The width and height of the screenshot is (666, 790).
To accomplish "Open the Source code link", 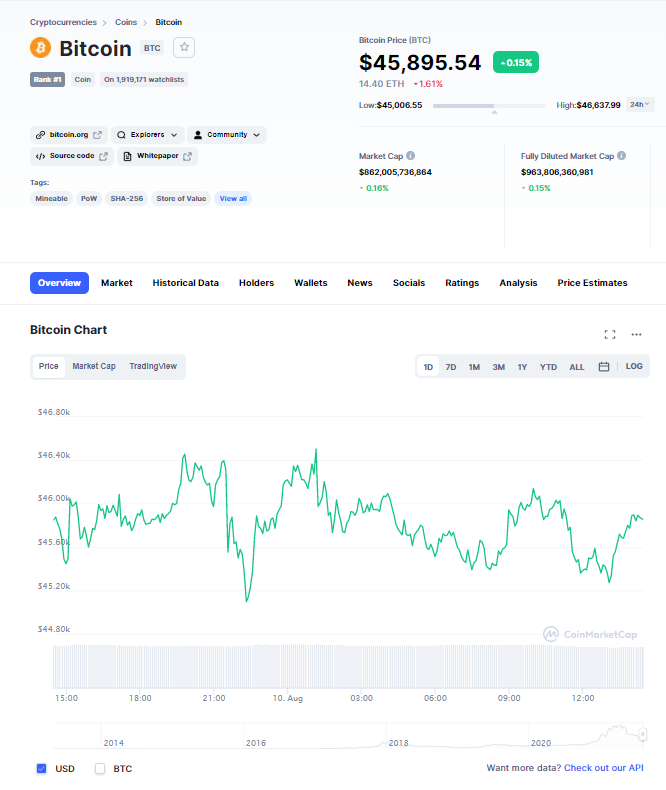I will point(72,156).
